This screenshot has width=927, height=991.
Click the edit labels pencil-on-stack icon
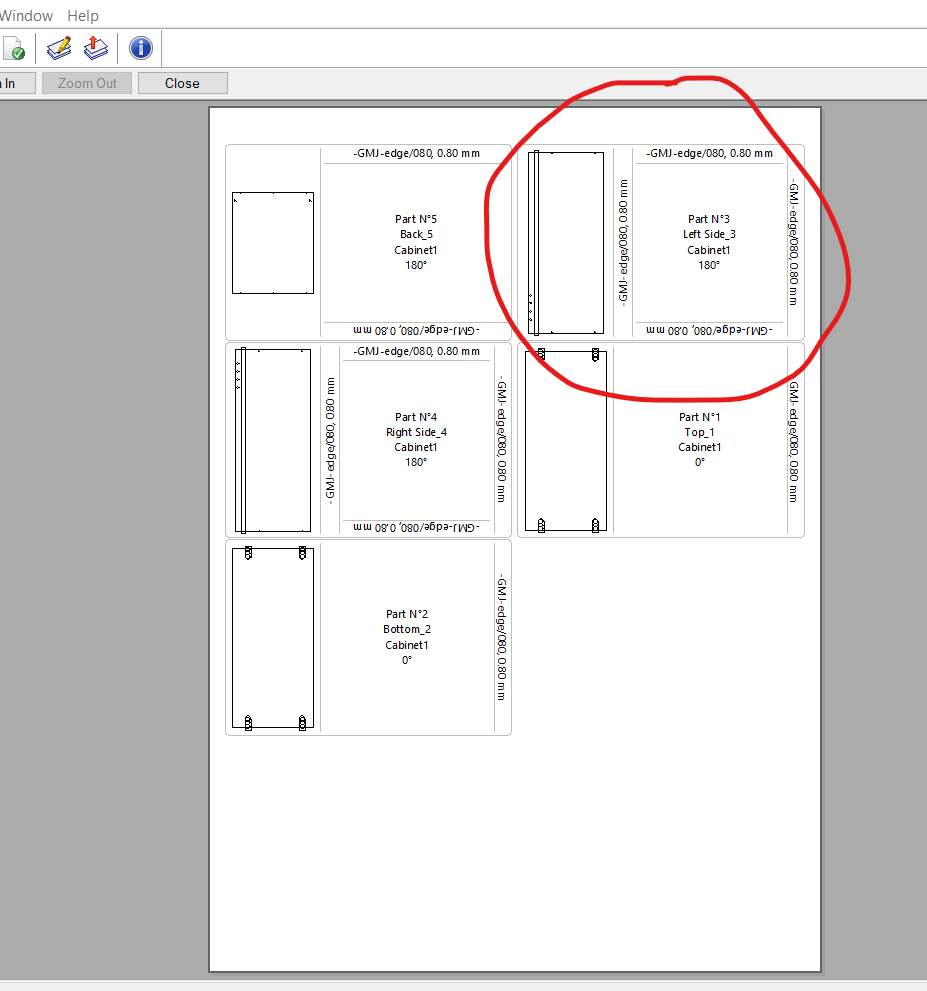[x=59, y=48]
